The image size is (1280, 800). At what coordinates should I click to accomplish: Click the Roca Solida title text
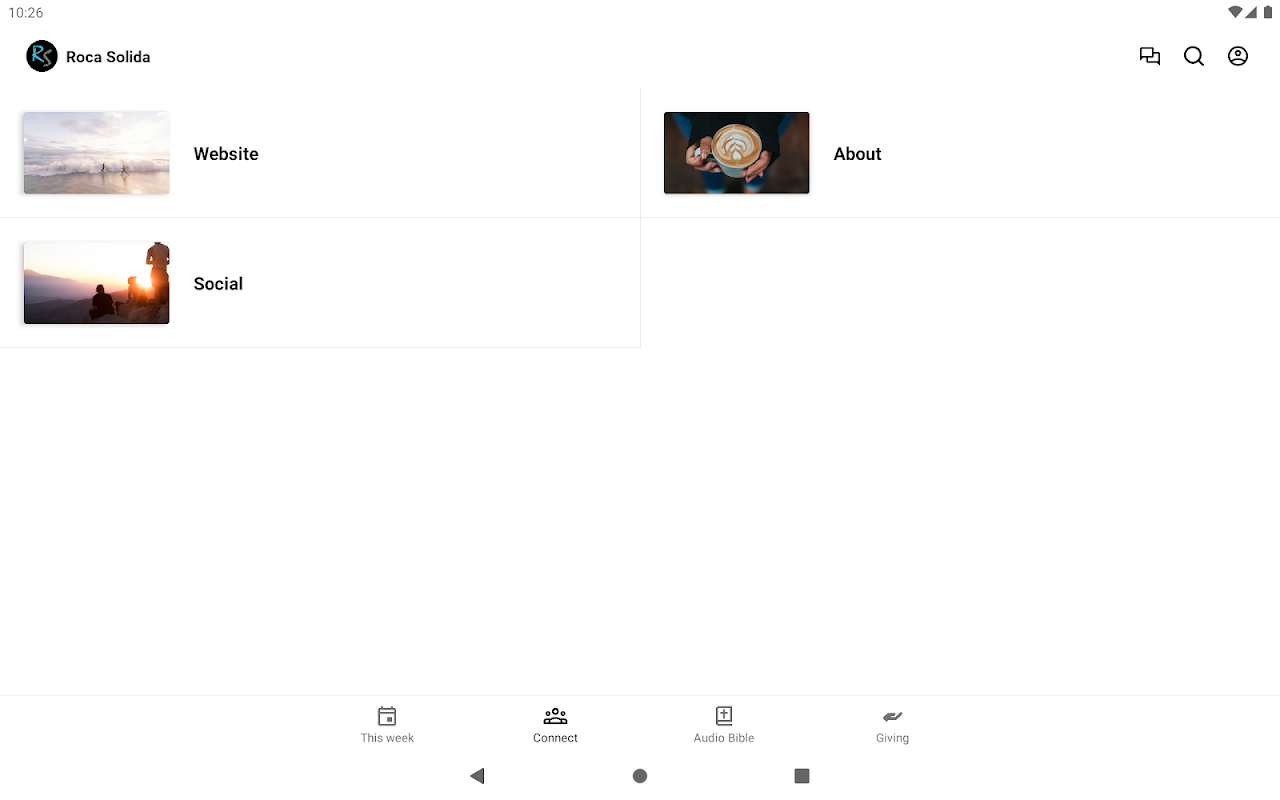[x=108, y=57]
